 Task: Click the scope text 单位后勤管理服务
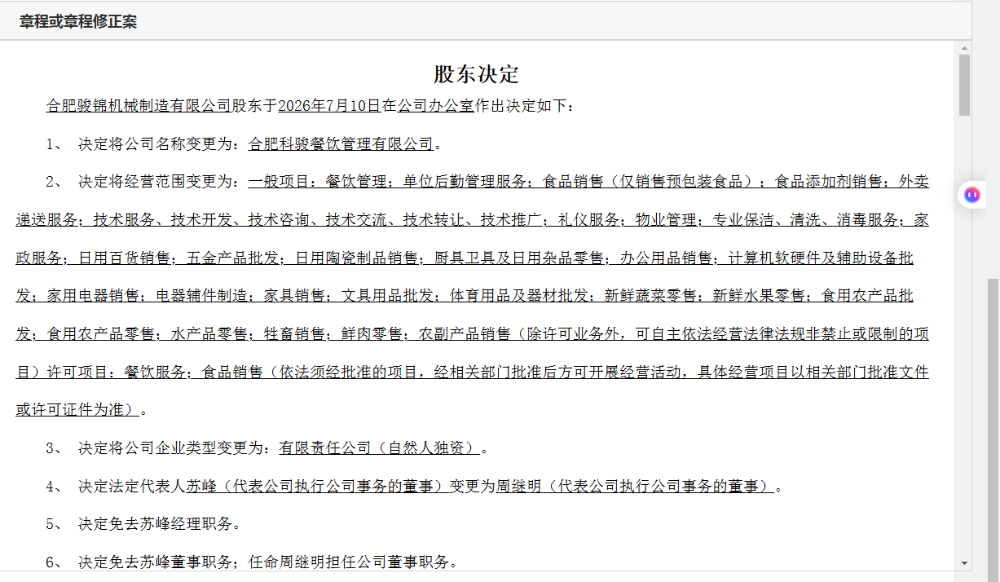[x=464, y=182]
